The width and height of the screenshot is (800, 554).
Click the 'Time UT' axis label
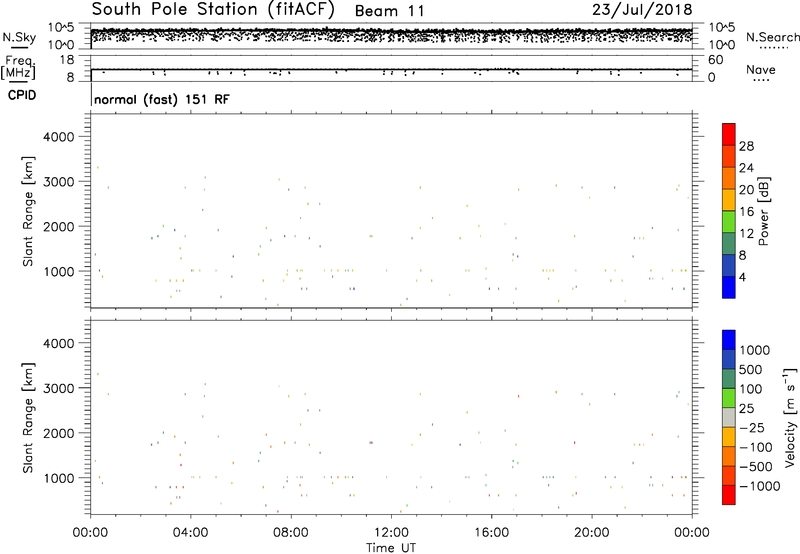(391, 548)
